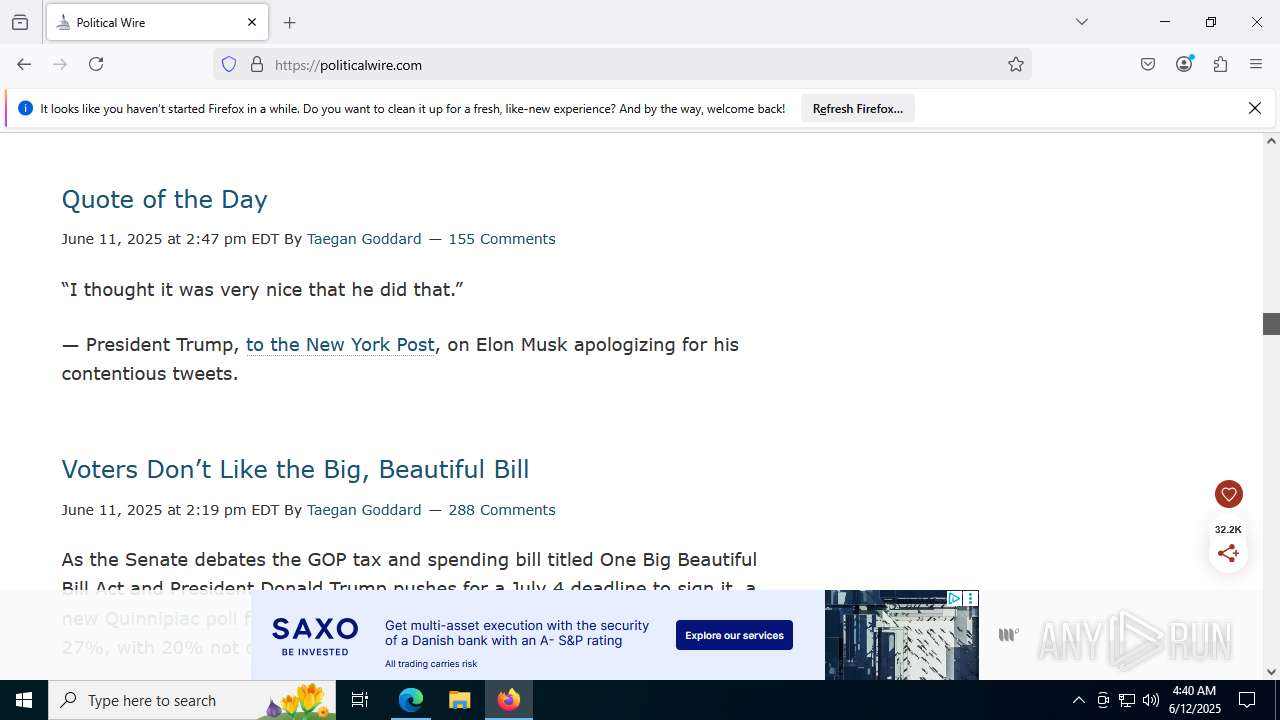Open the Quote of the Day headline
1280x720 pixels.
[164, 199]
